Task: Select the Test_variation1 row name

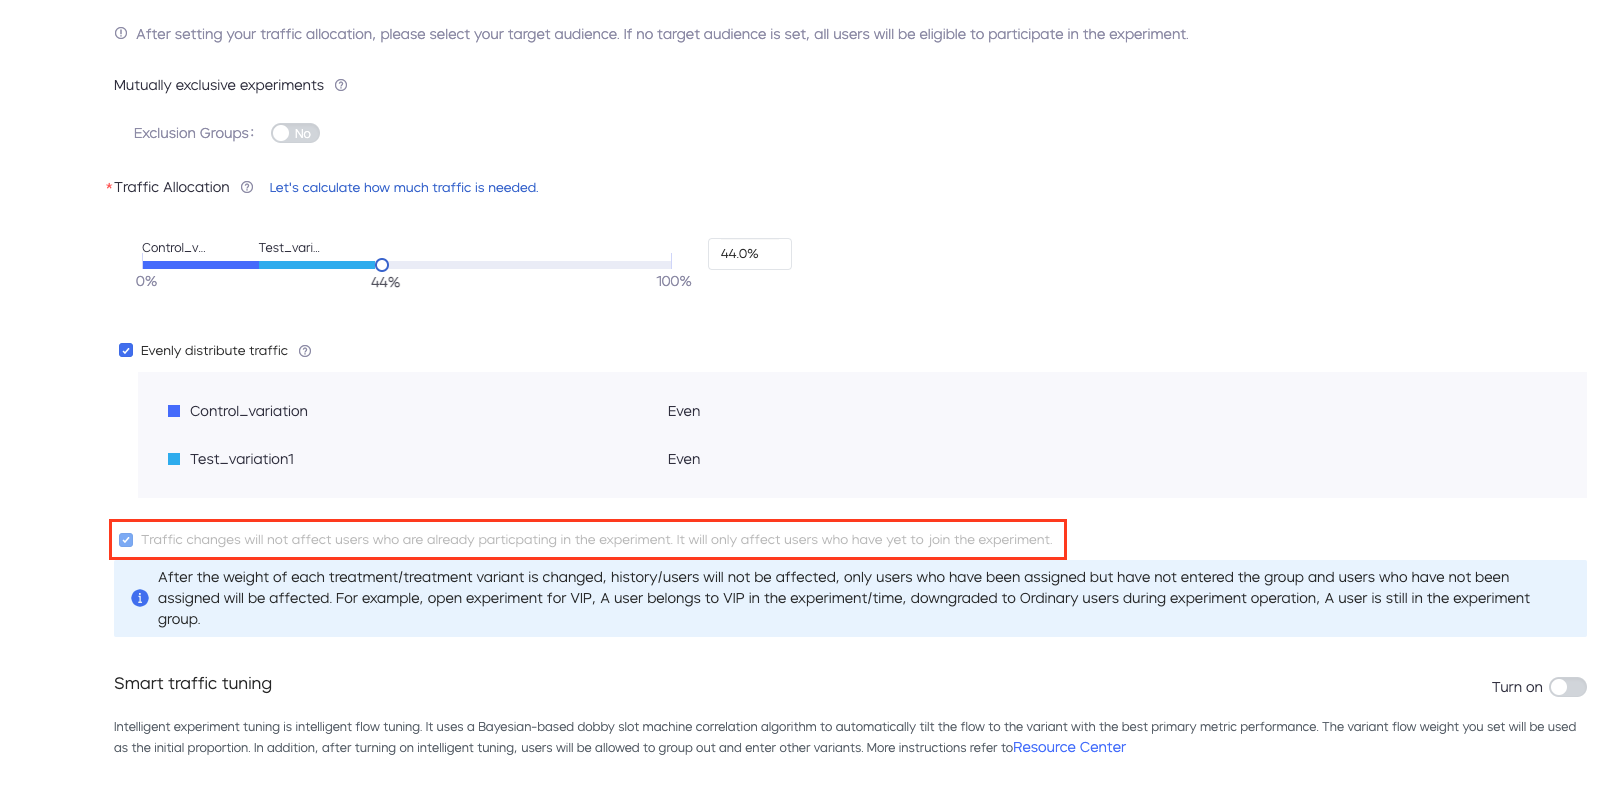Action: point(242,459)
